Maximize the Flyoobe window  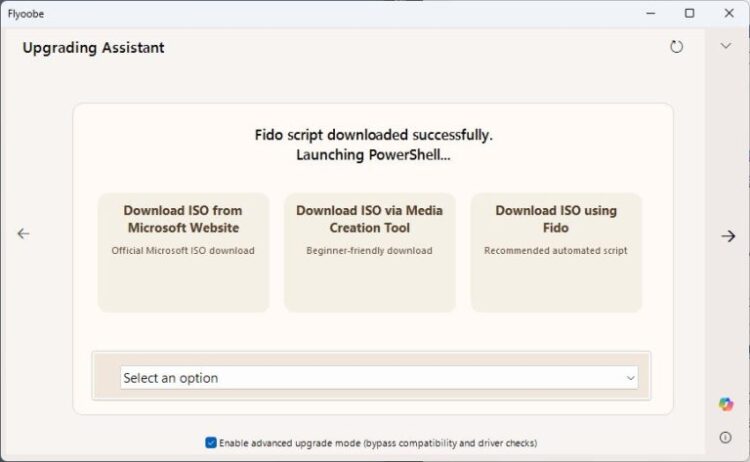pos(689,13)
